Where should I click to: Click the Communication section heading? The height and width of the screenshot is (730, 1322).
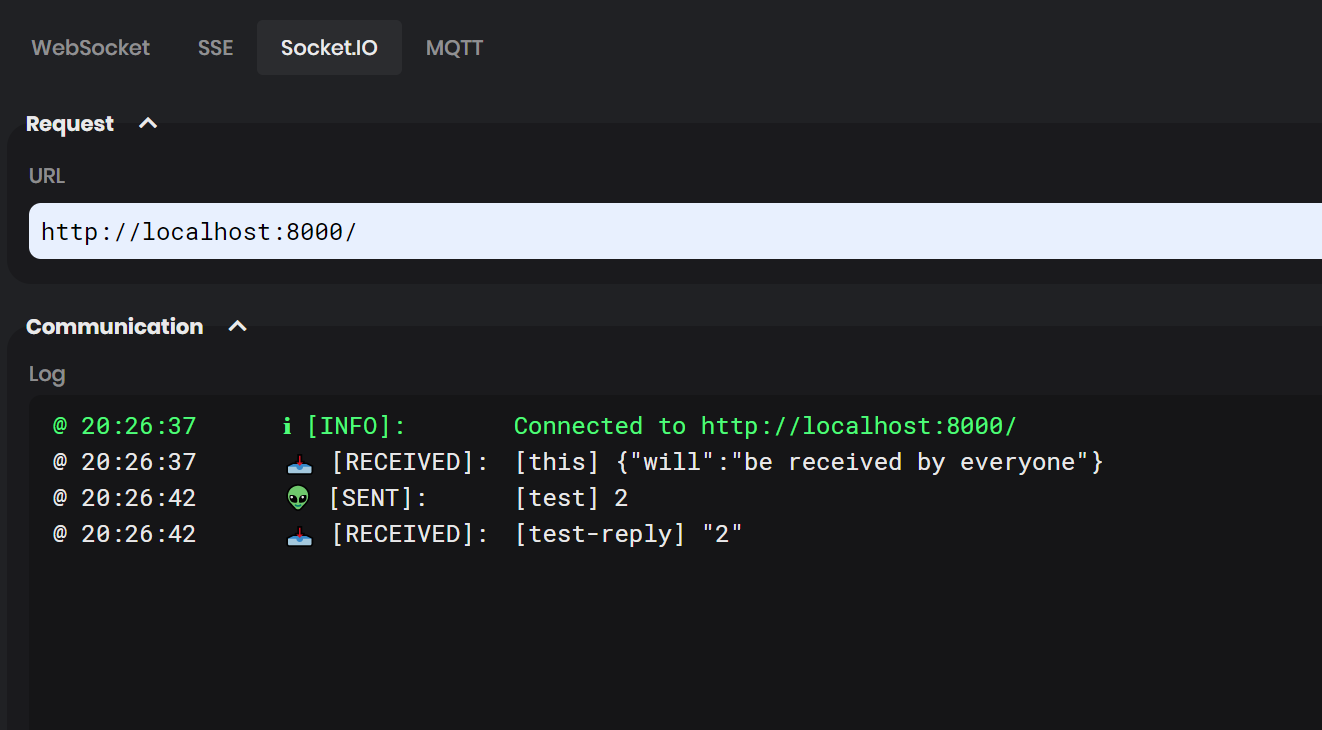pos(114,327)
